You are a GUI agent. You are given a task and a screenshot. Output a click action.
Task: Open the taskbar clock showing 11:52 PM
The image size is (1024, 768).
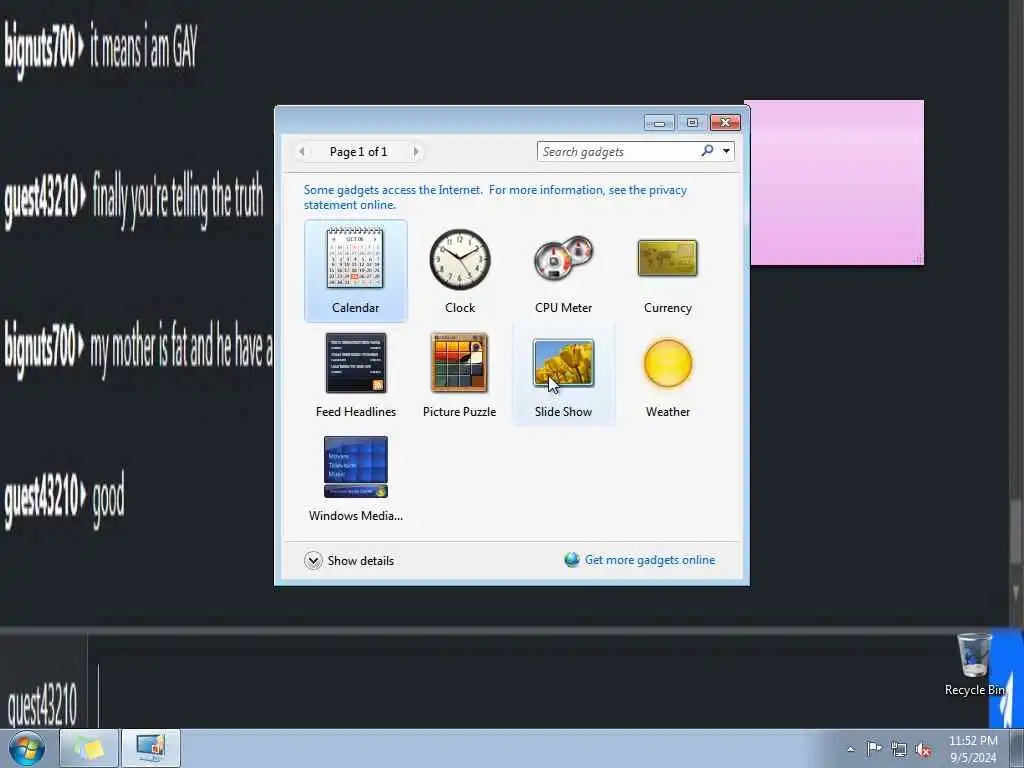click(973, 748)
